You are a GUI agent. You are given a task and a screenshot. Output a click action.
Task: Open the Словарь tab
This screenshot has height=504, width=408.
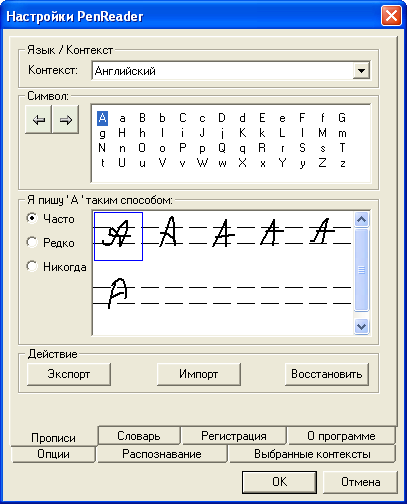(x=139, y=436)
